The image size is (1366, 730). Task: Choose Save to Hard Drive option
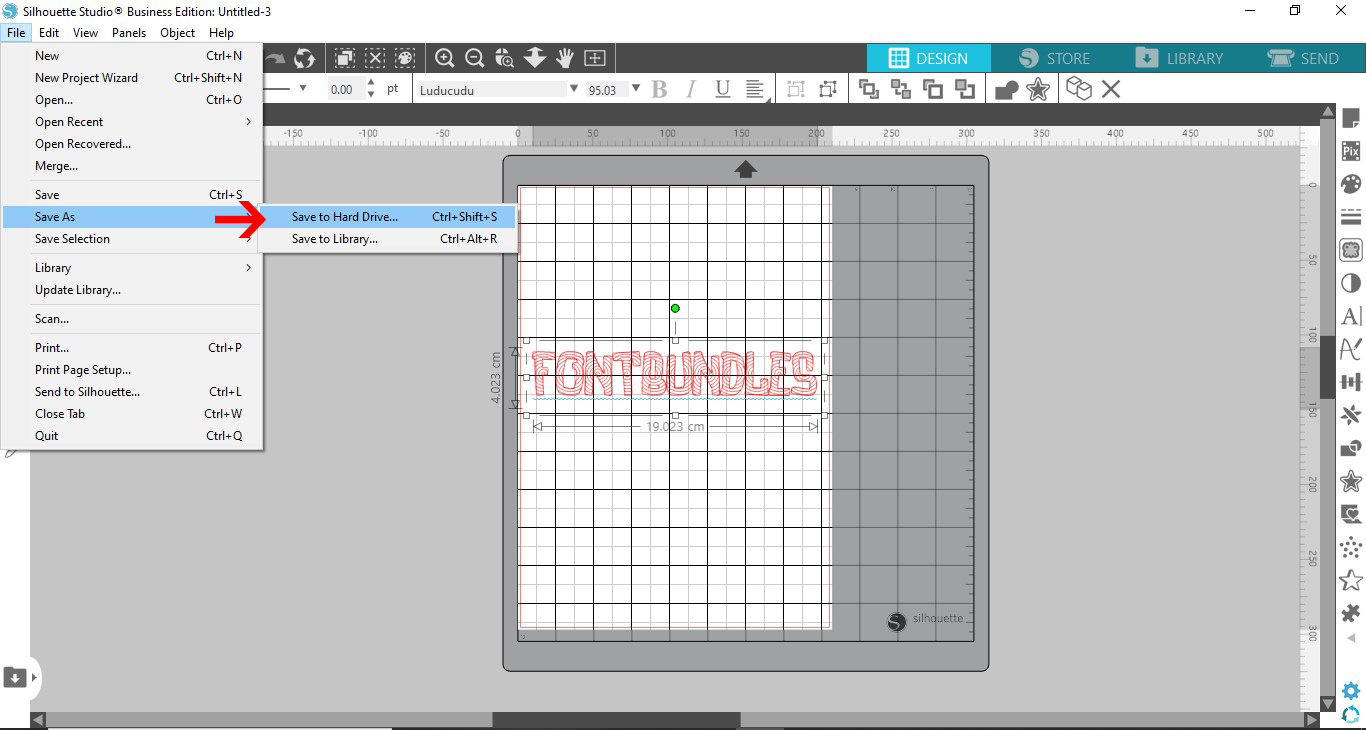(387, 217)
